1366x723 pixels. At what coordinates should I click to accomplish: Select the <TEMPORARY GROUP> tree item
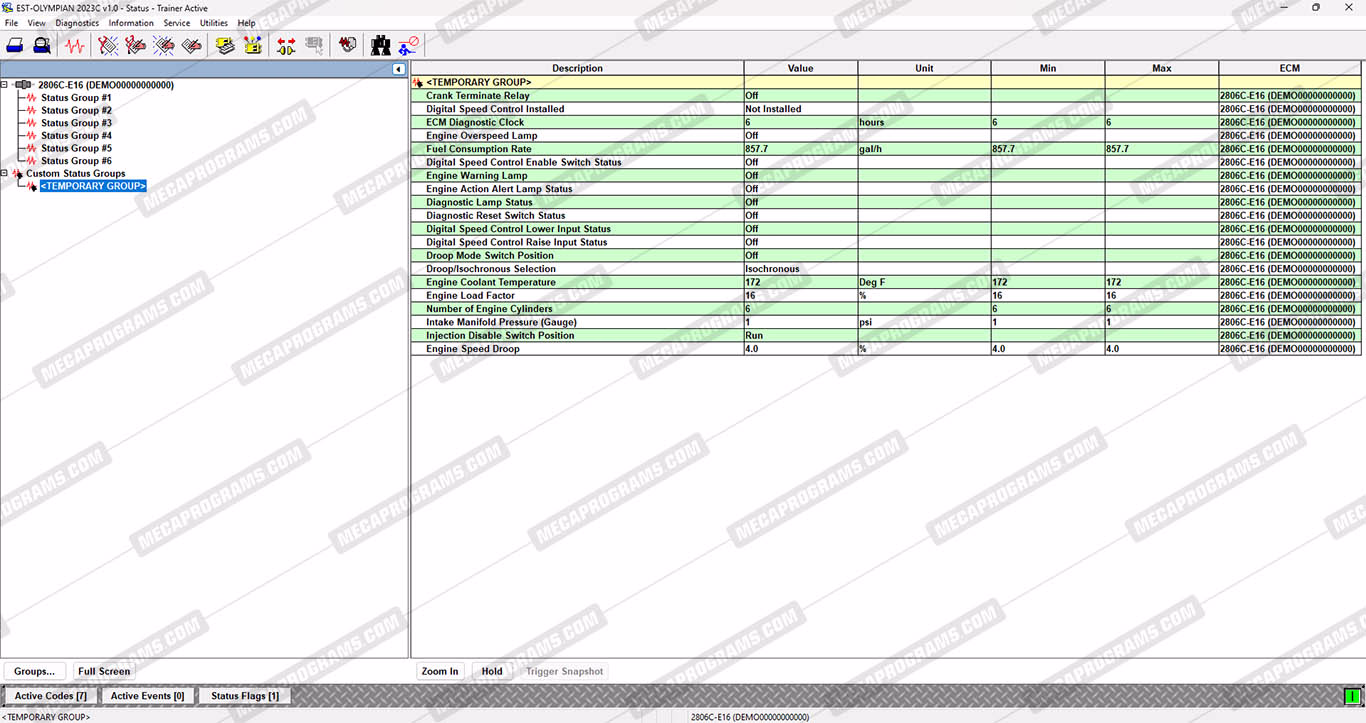93,186
